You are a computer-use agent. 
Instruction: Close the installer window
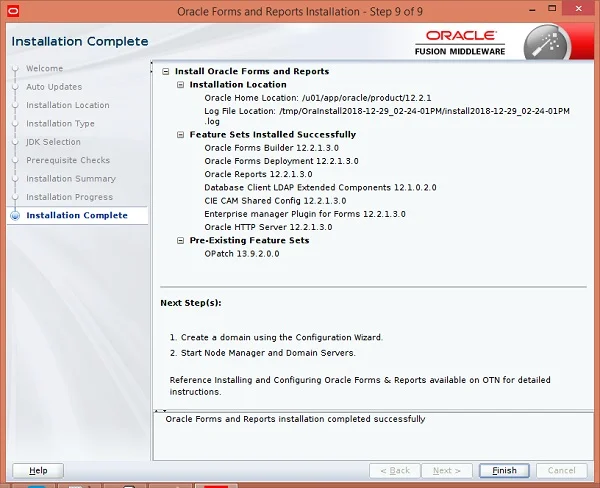pyautogui.click(x=579, y=8)
